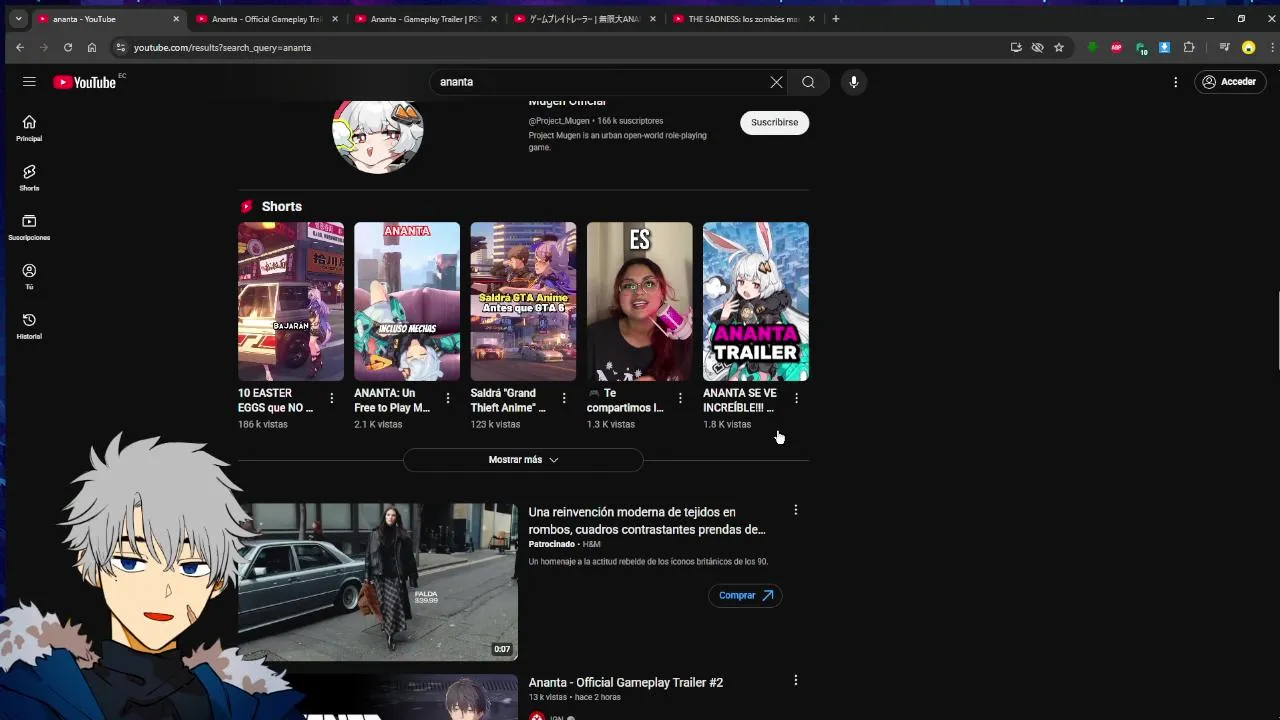This screenshot has width=1280, height=720.
Task: Open options for Grand Thieft Anime short
Action: pos(564,398)
